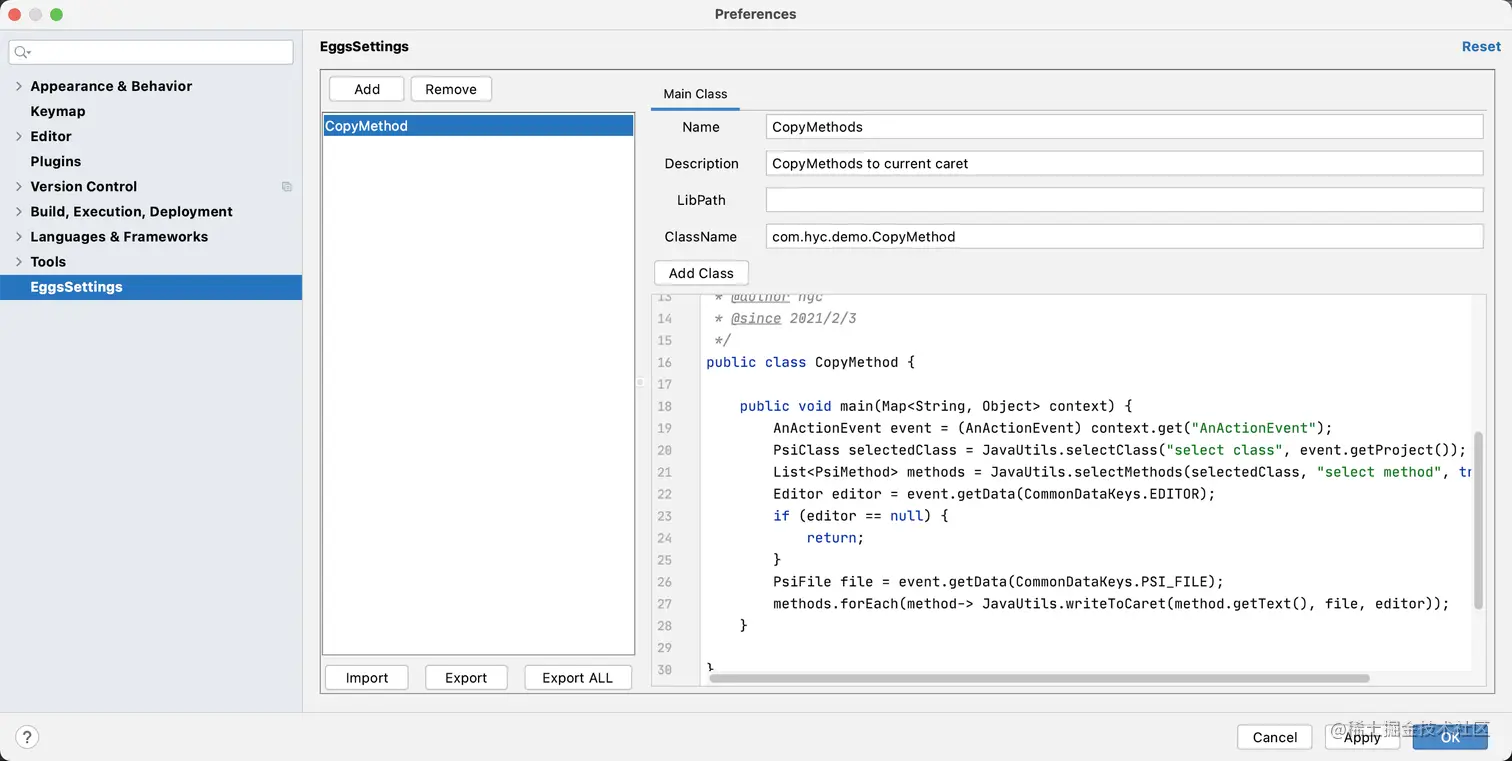The image size is (1512, 761).
Task: Click the Apply button
Action: pyautogui.click(x=1362, y=737)
